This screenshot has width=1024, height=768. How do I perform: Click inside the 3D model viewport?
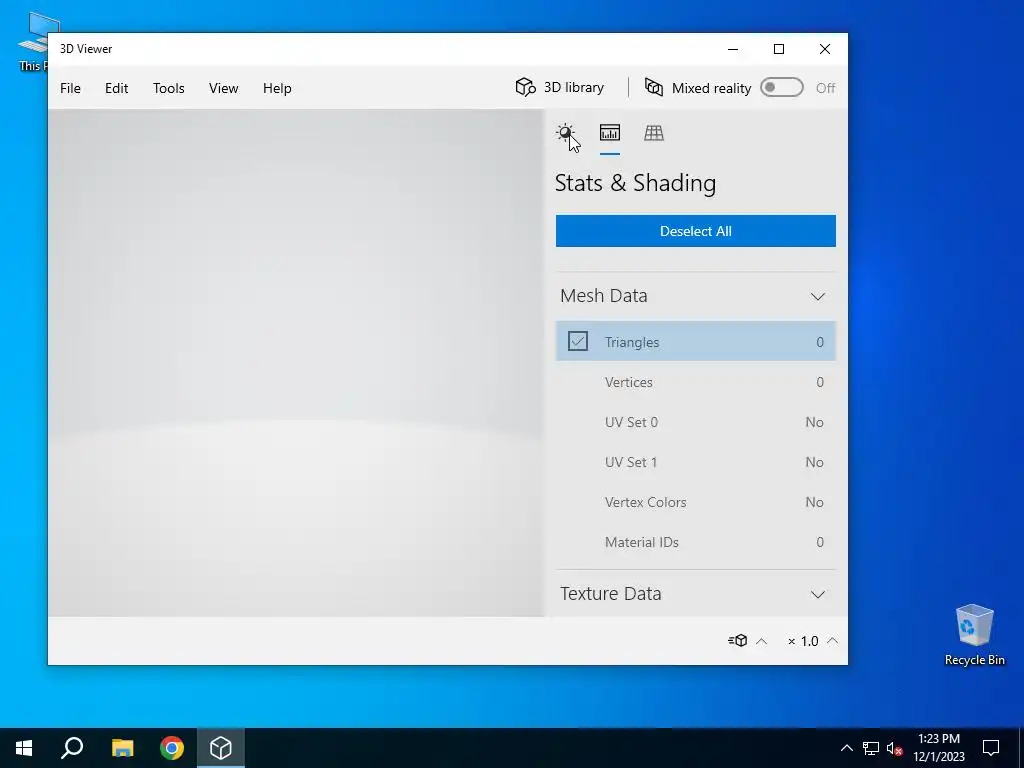tap(296, 362)
